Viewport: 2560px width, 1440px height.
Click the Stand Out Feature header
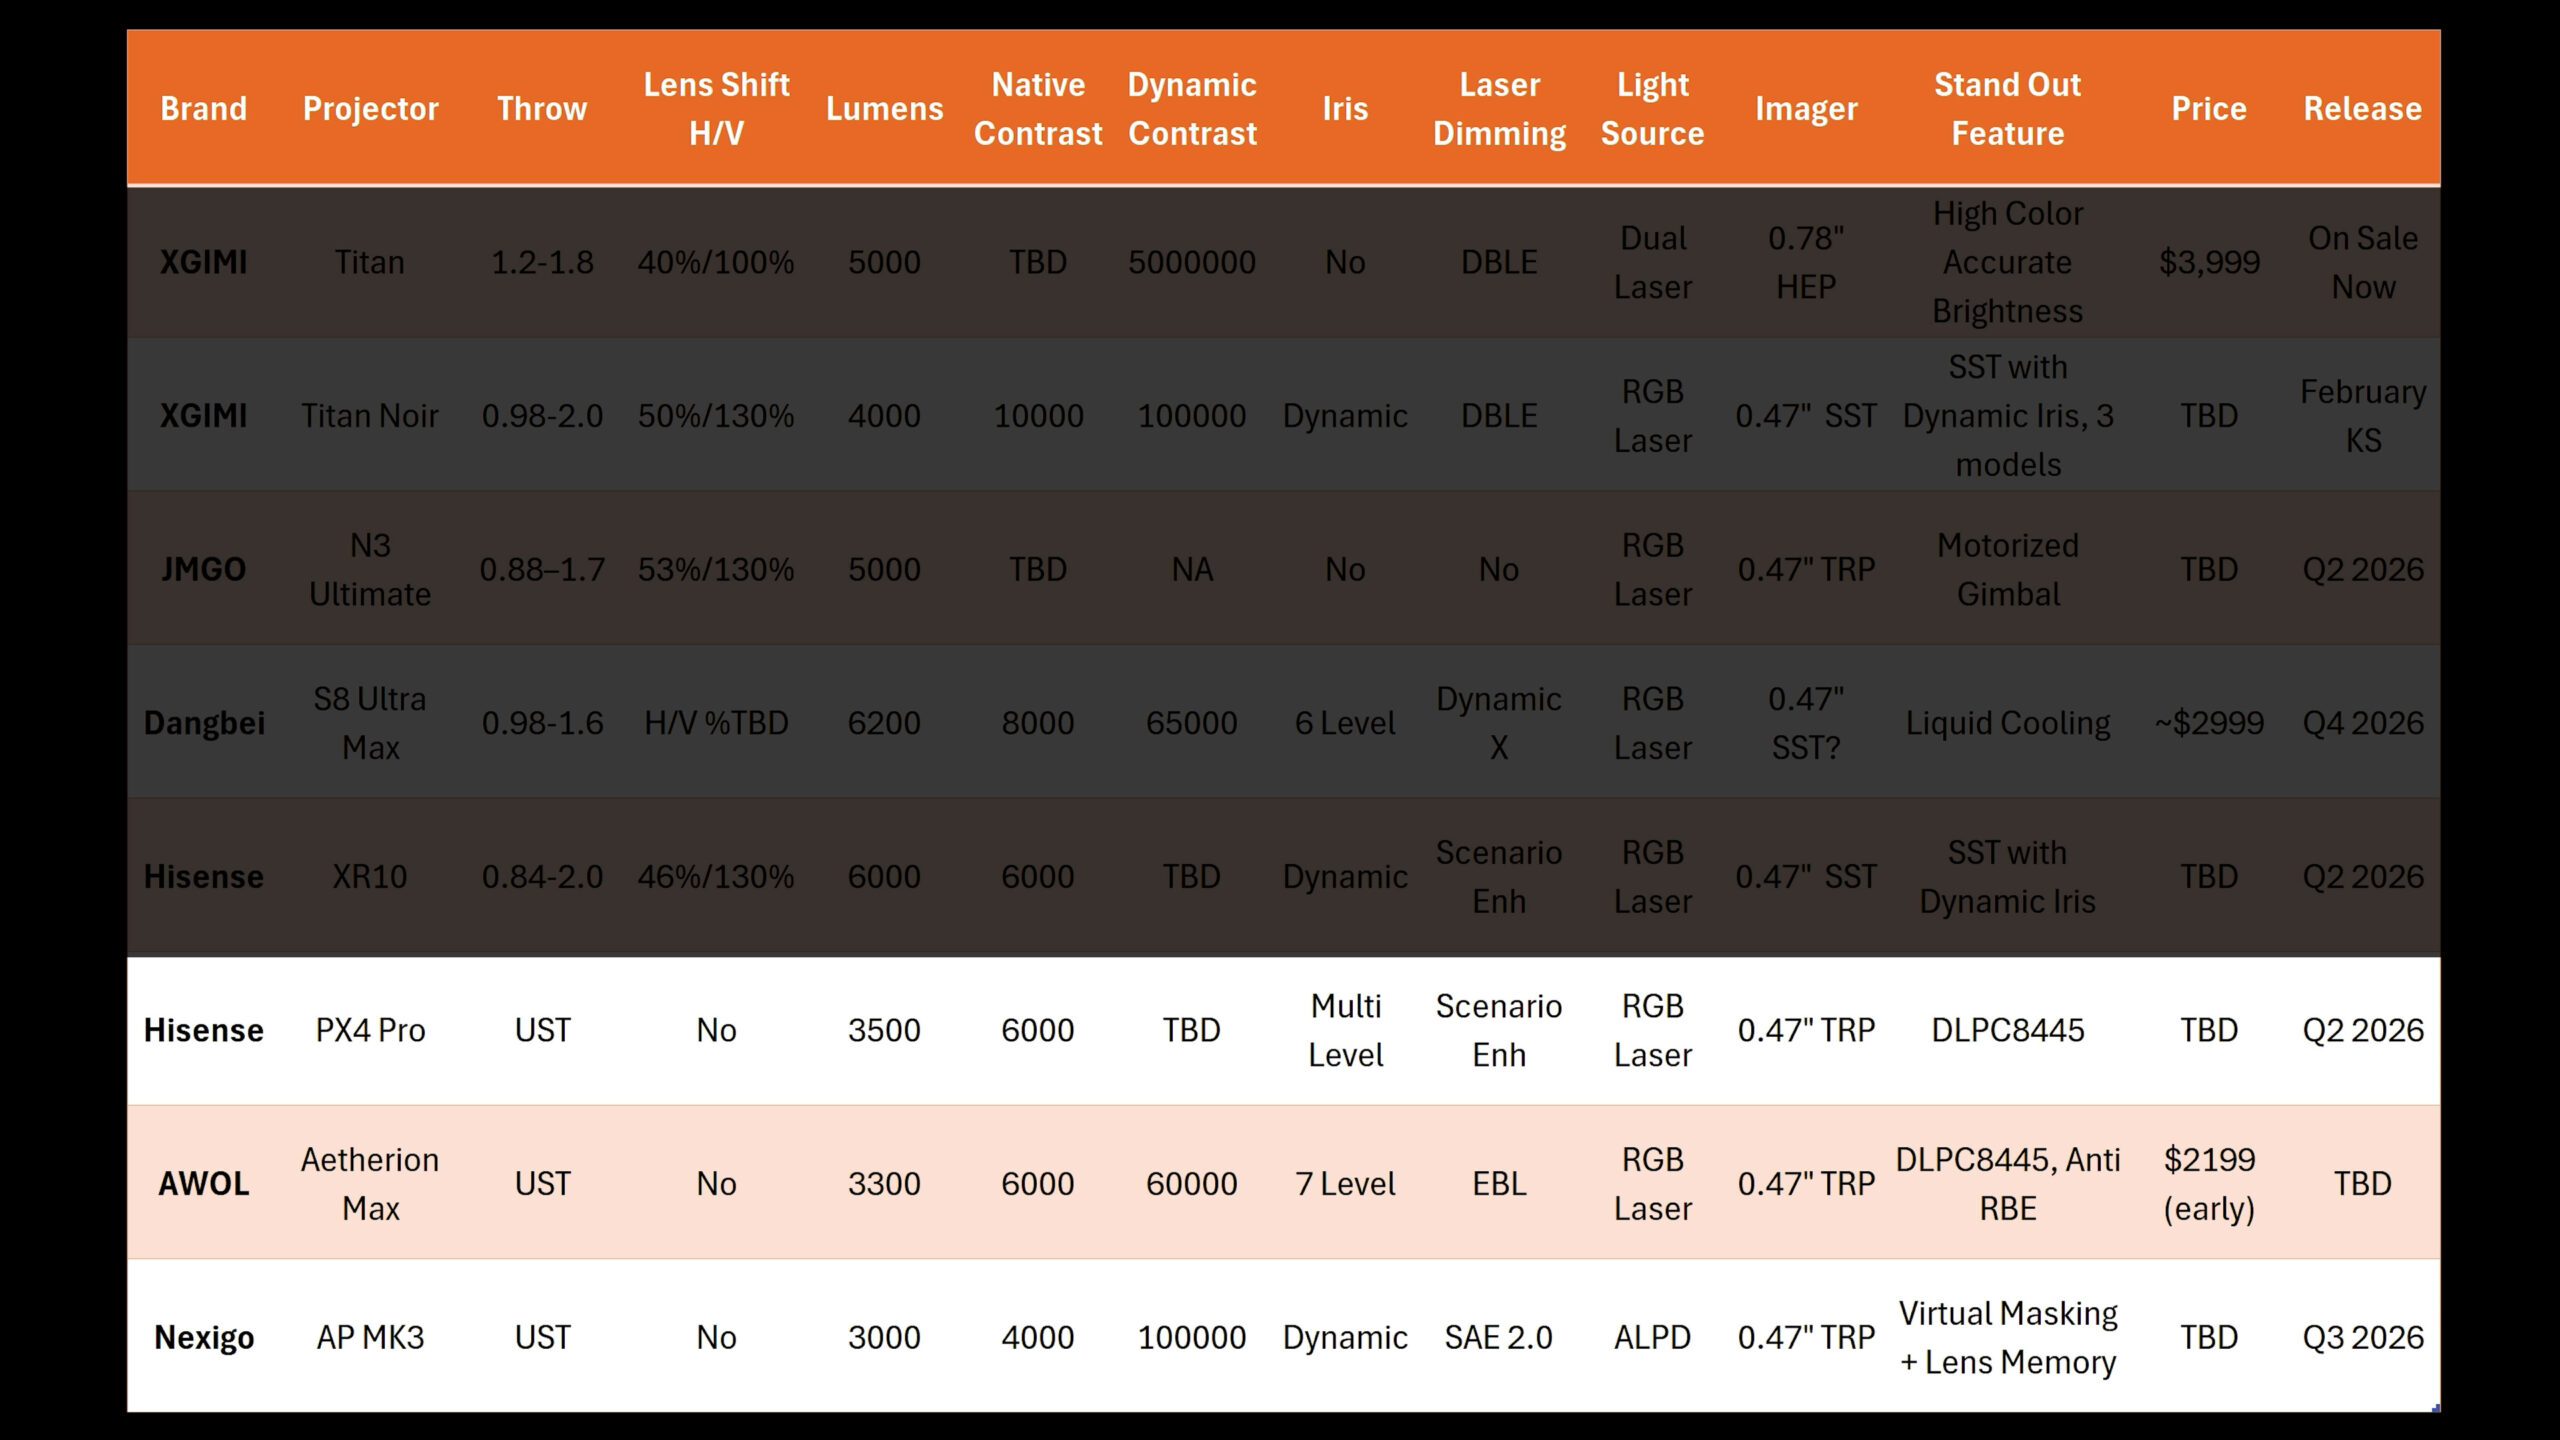pyautogui.click(x=2007, y=108)
